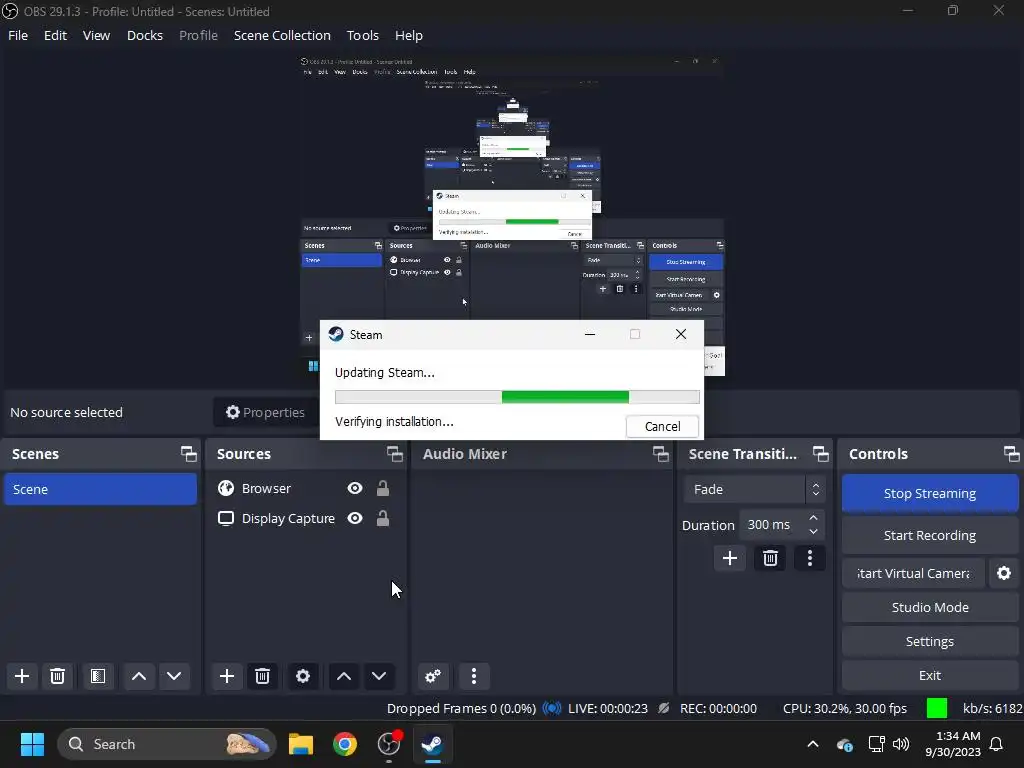Move scene up arrow in Scenes panel

[138, 676]
